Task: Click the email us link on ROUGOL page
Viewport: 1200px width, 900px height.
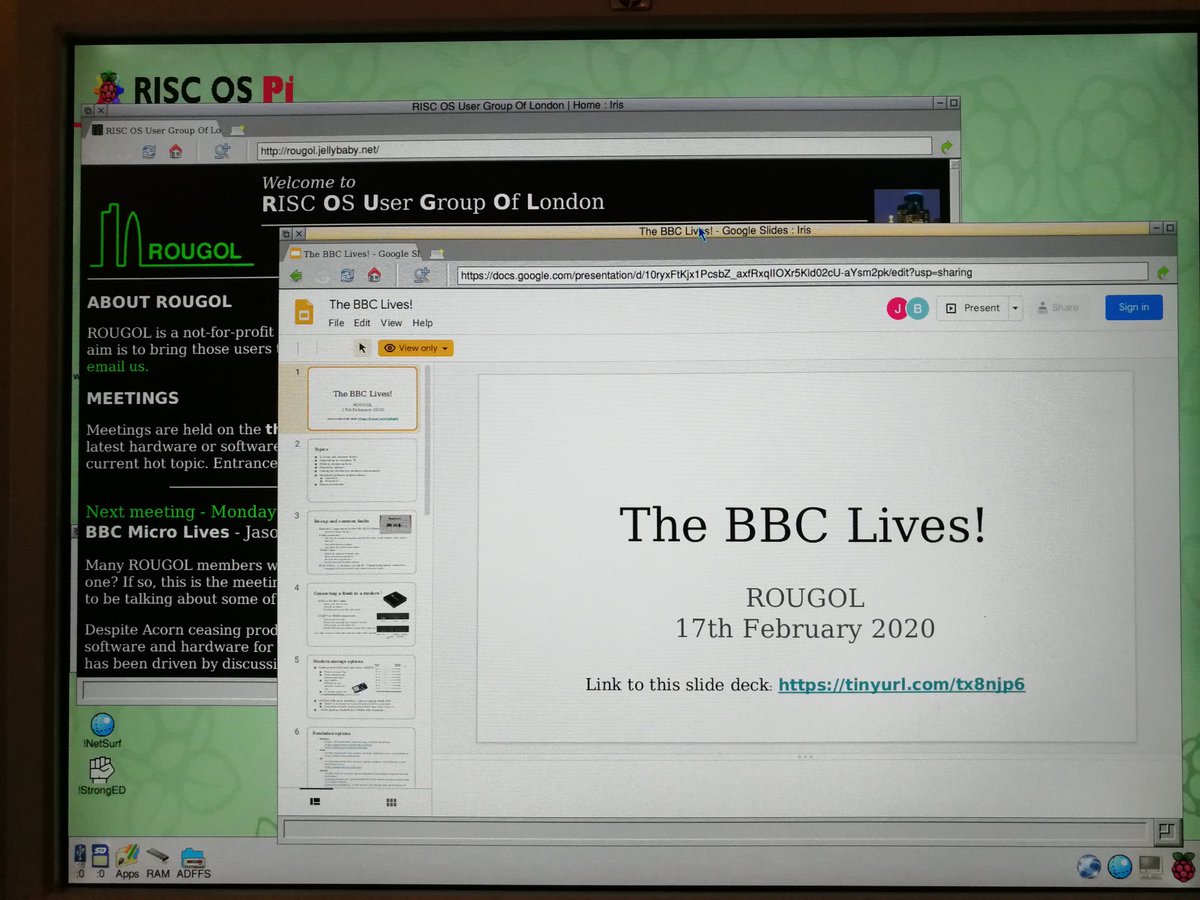Action: (x=117, y=367)
